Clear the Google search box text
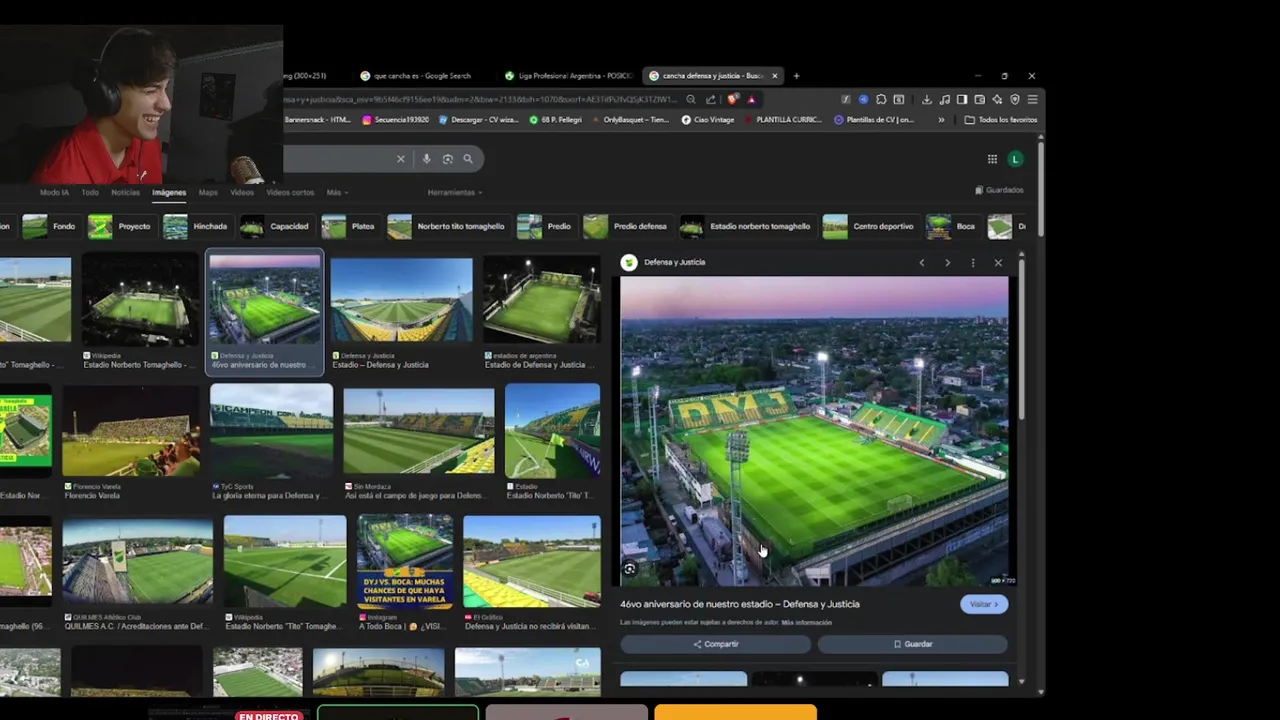 point(401,158)
